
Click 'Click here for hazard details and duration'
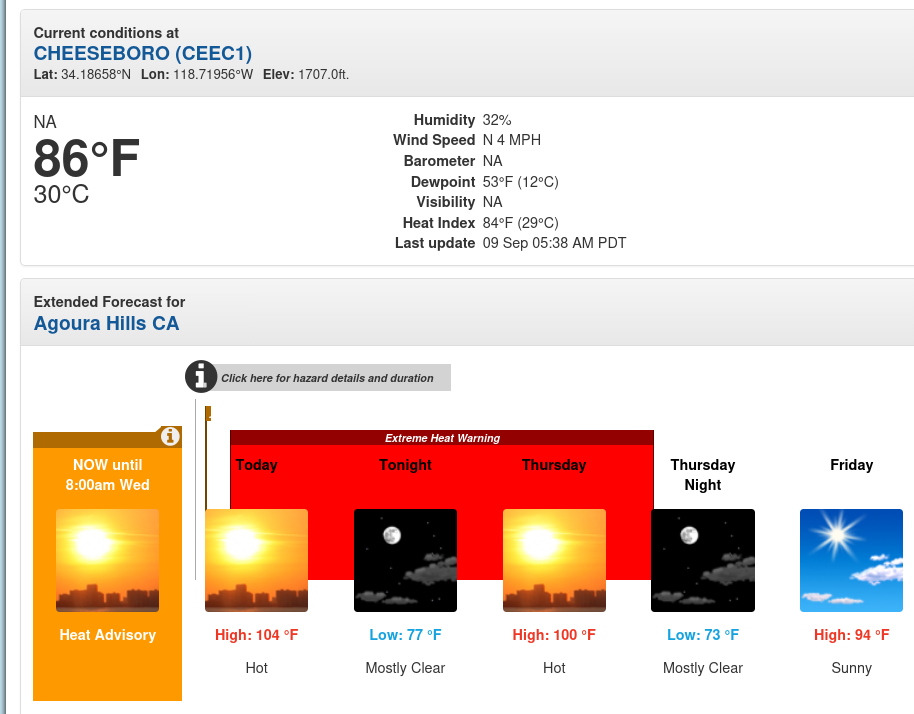327,378
